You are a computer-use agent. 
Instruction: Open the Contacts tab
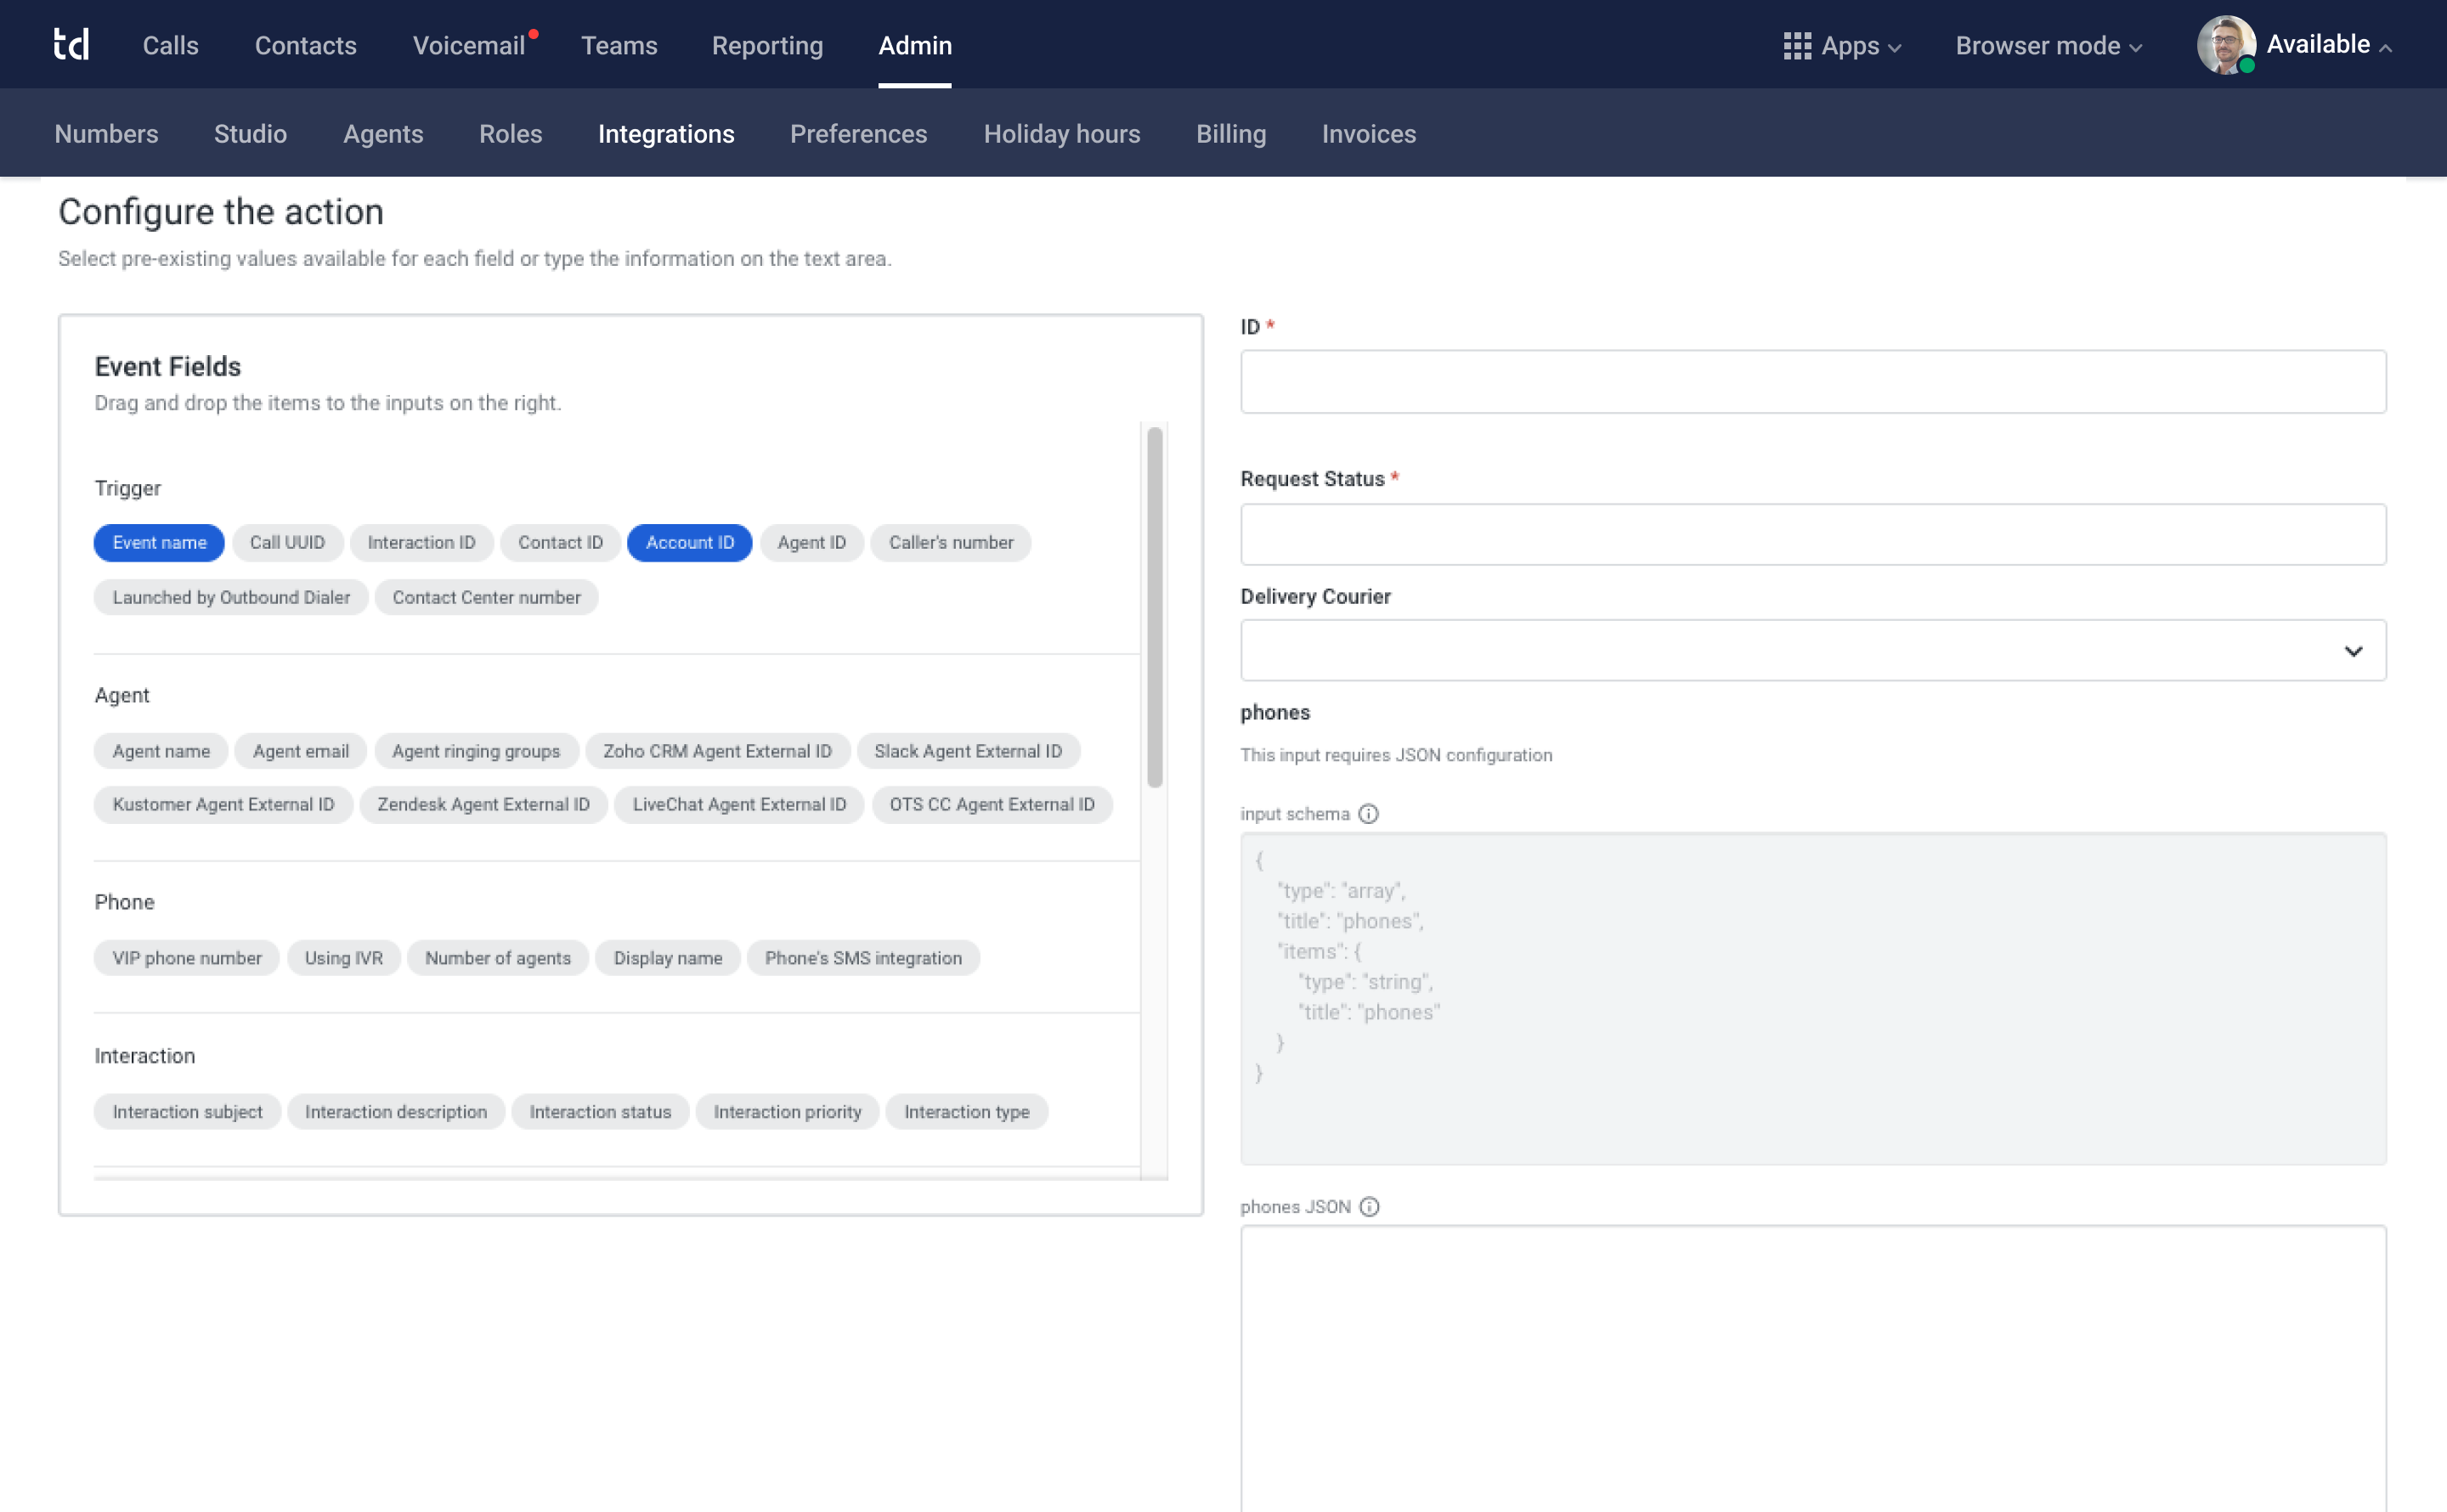tap(305, 46)
